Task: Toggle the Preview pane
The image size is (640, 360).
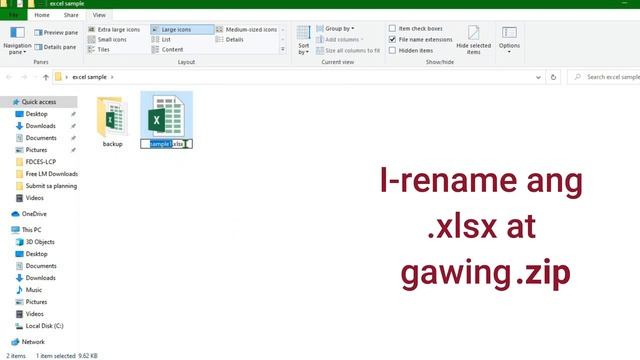Action: (x=56, y=32)
